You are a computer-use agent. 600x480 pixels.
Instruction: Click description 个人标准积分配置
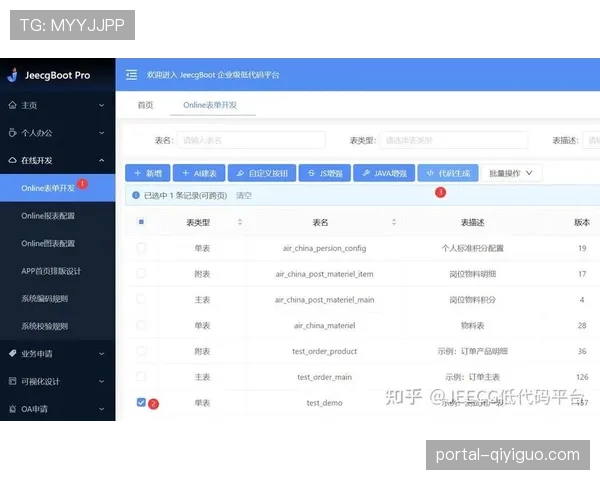click(x=473, y=248)
